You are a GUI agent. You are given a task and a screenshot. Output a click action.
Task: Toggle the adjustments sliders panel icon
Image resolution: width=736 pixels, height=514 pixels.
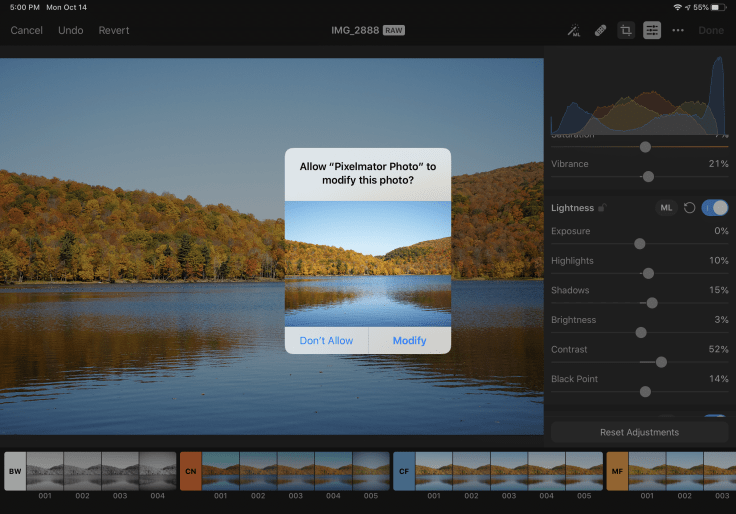652,31
